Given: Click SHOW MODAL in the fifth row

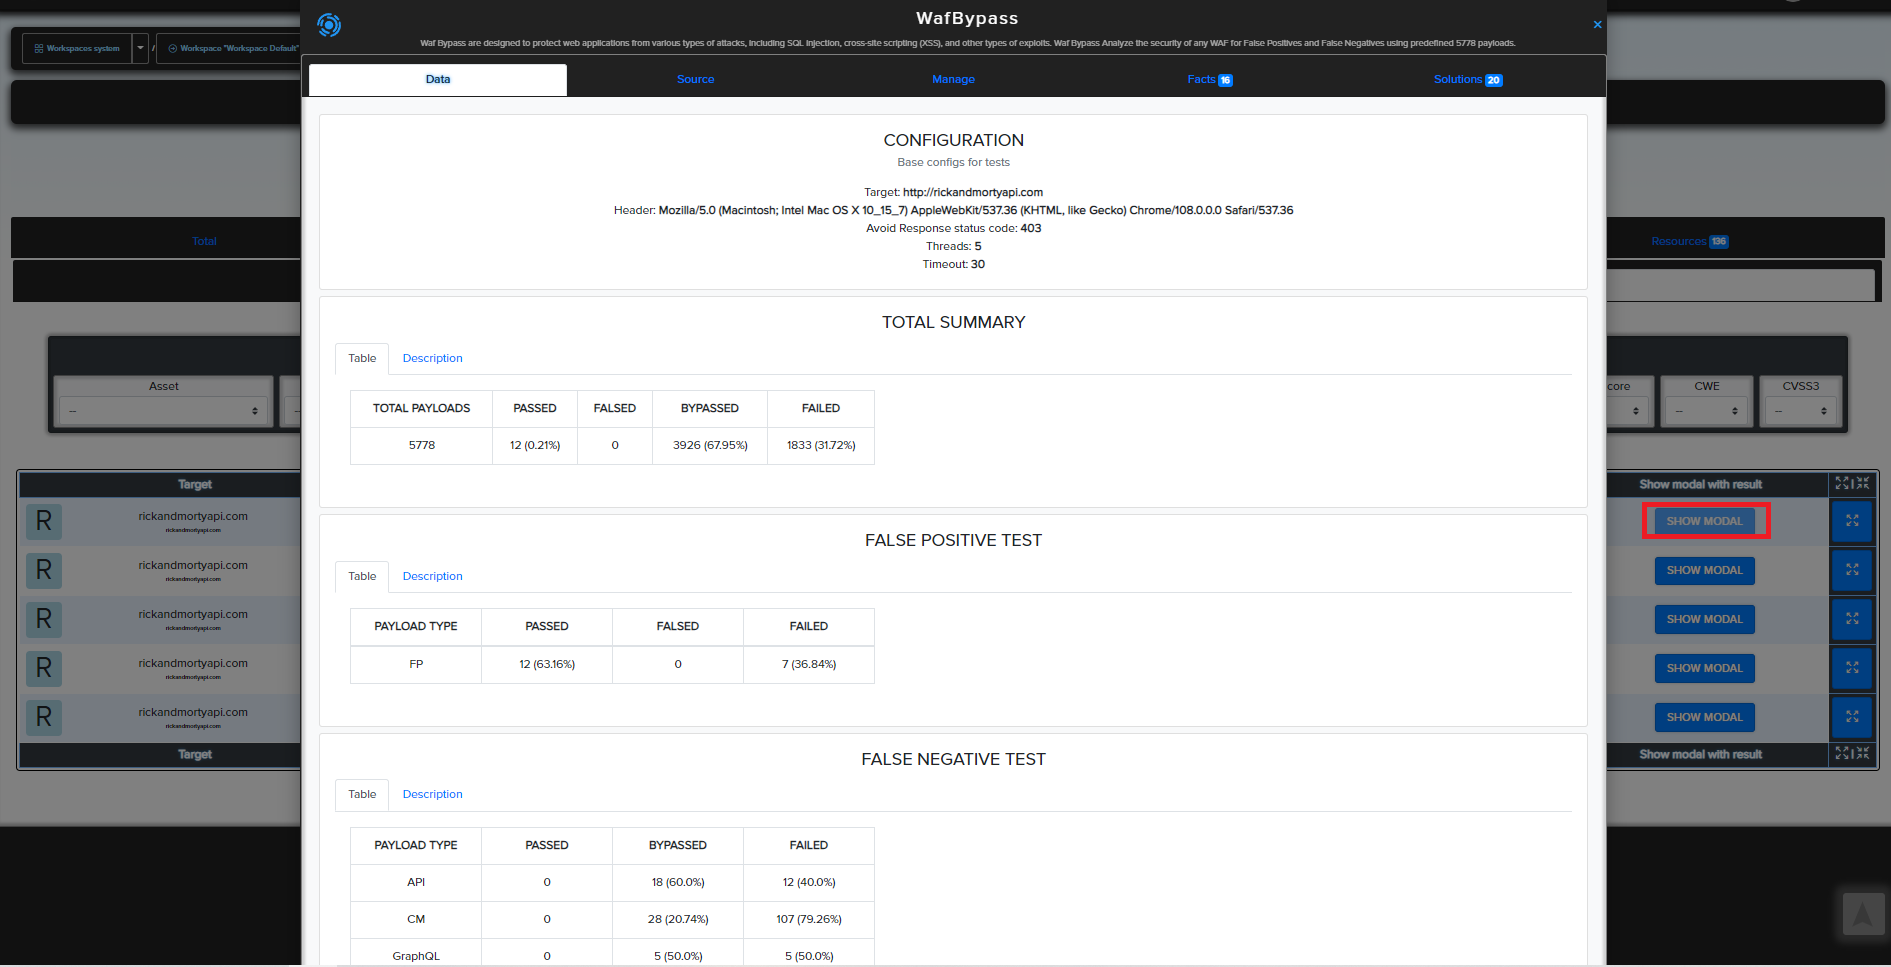Looking at the screenshot, I should 1704,717.
